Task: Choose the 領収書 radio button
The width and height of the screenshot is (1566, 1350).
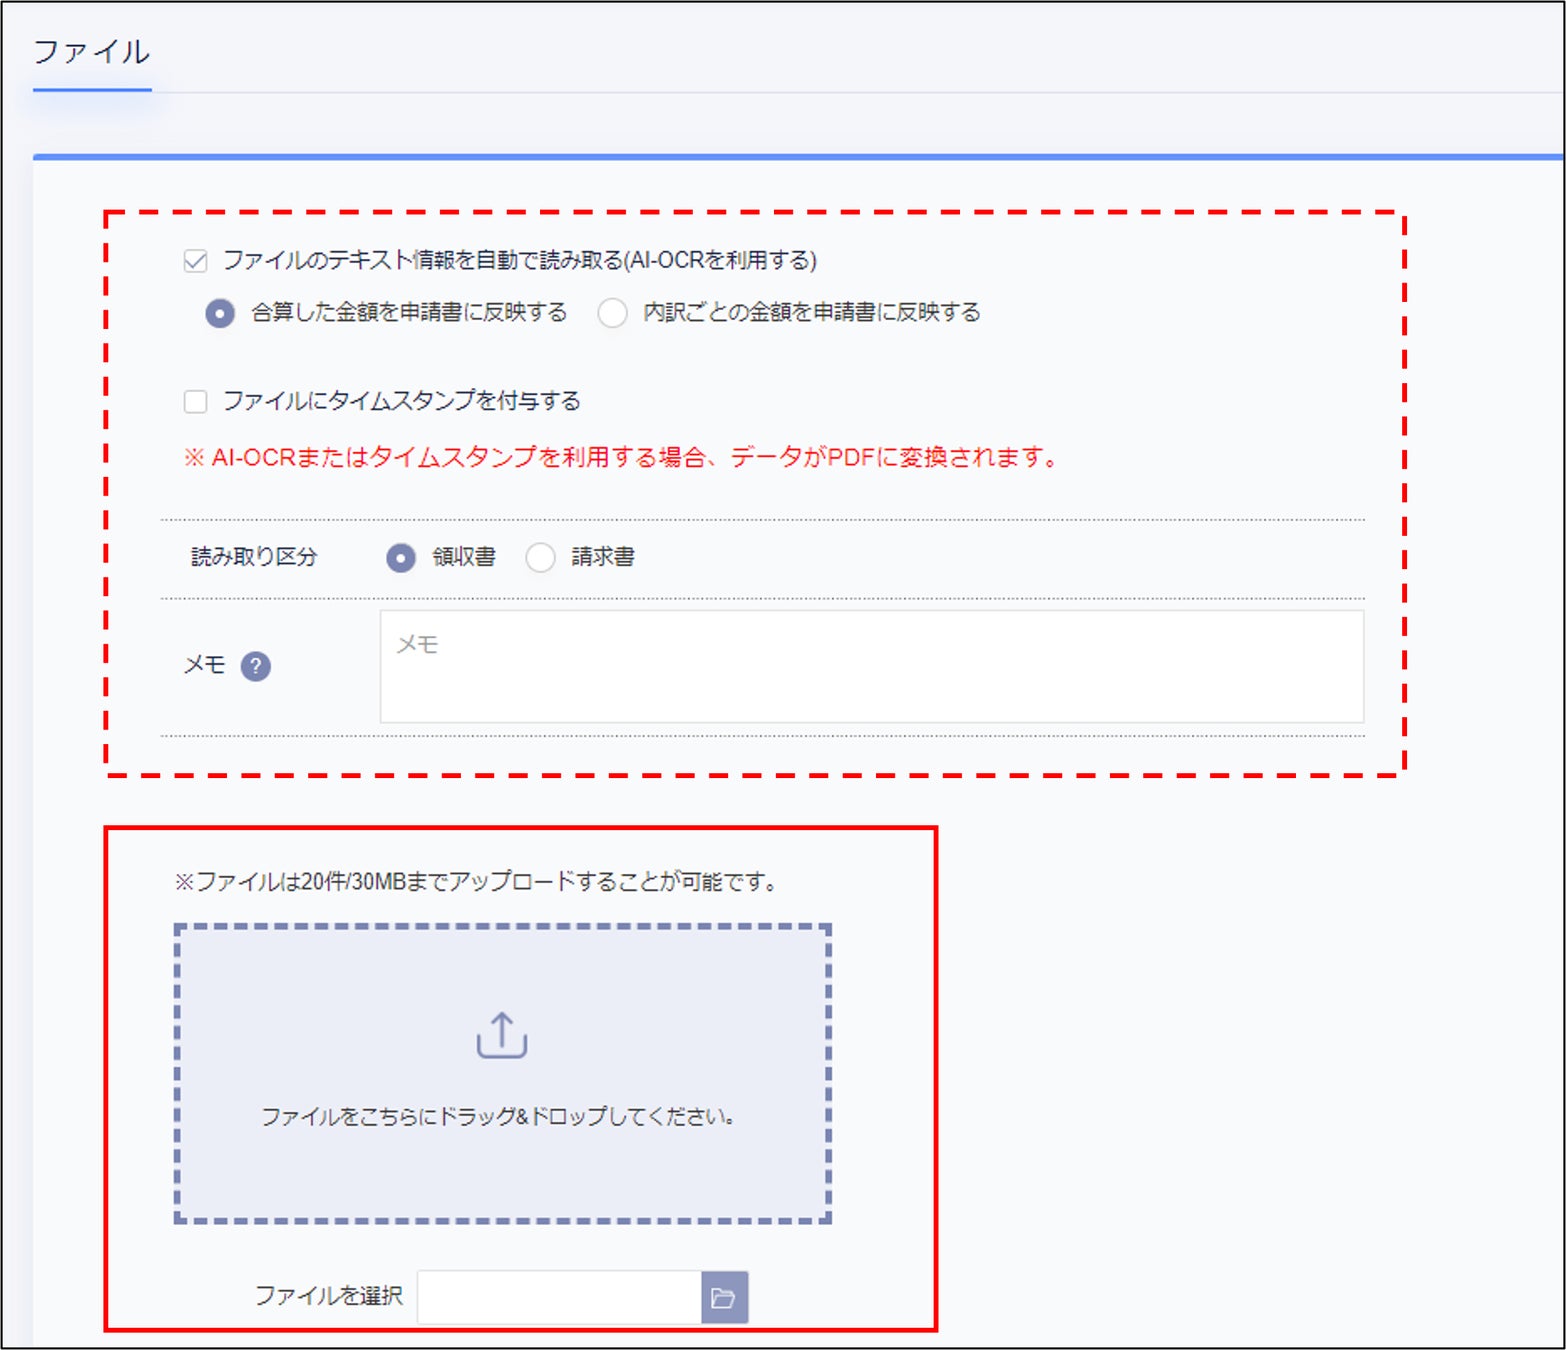Action: click(x=401, y=557)
